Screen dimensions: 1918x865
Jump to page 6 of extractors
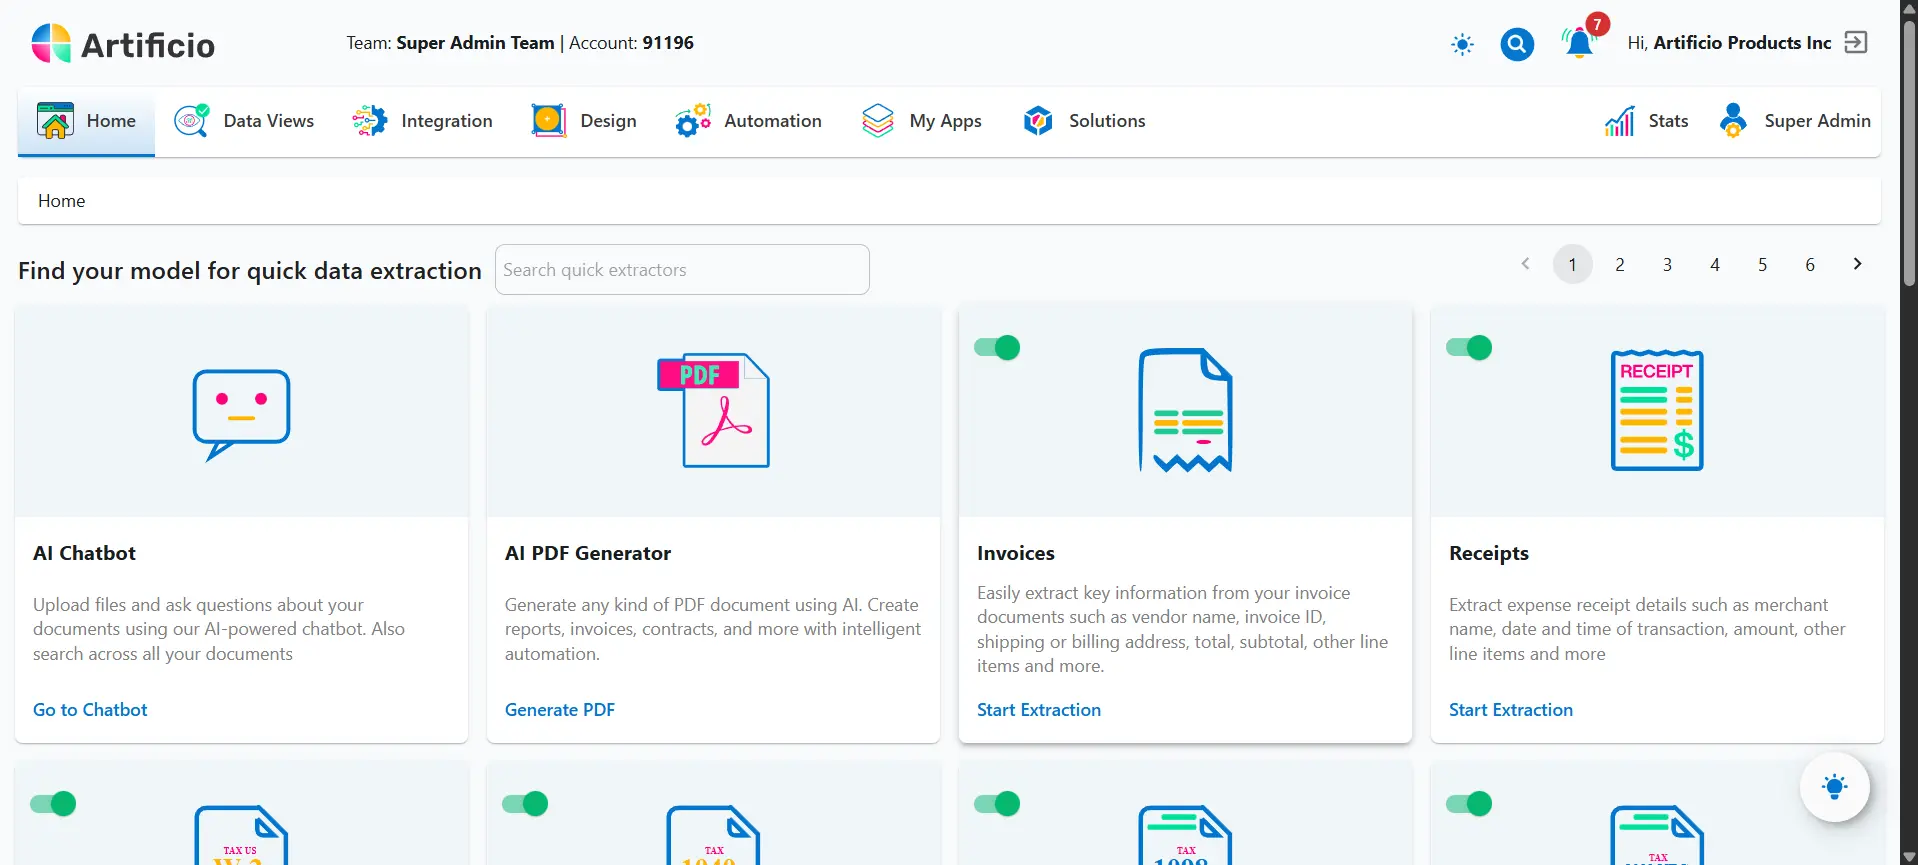click(x=1810, y=264)
